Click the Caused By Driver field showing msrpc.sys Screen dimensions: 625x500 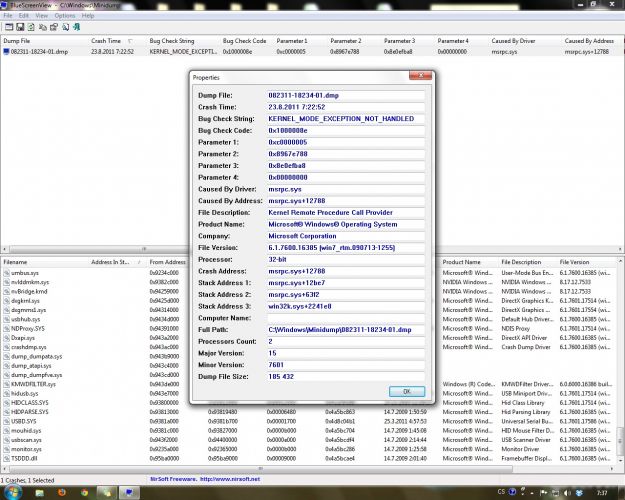coord(346,189)
